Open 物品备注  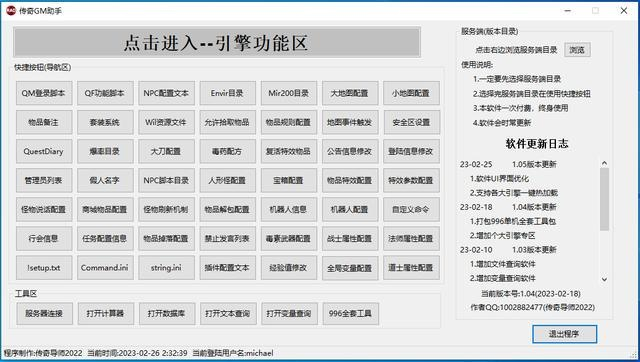tap(44, 122)
